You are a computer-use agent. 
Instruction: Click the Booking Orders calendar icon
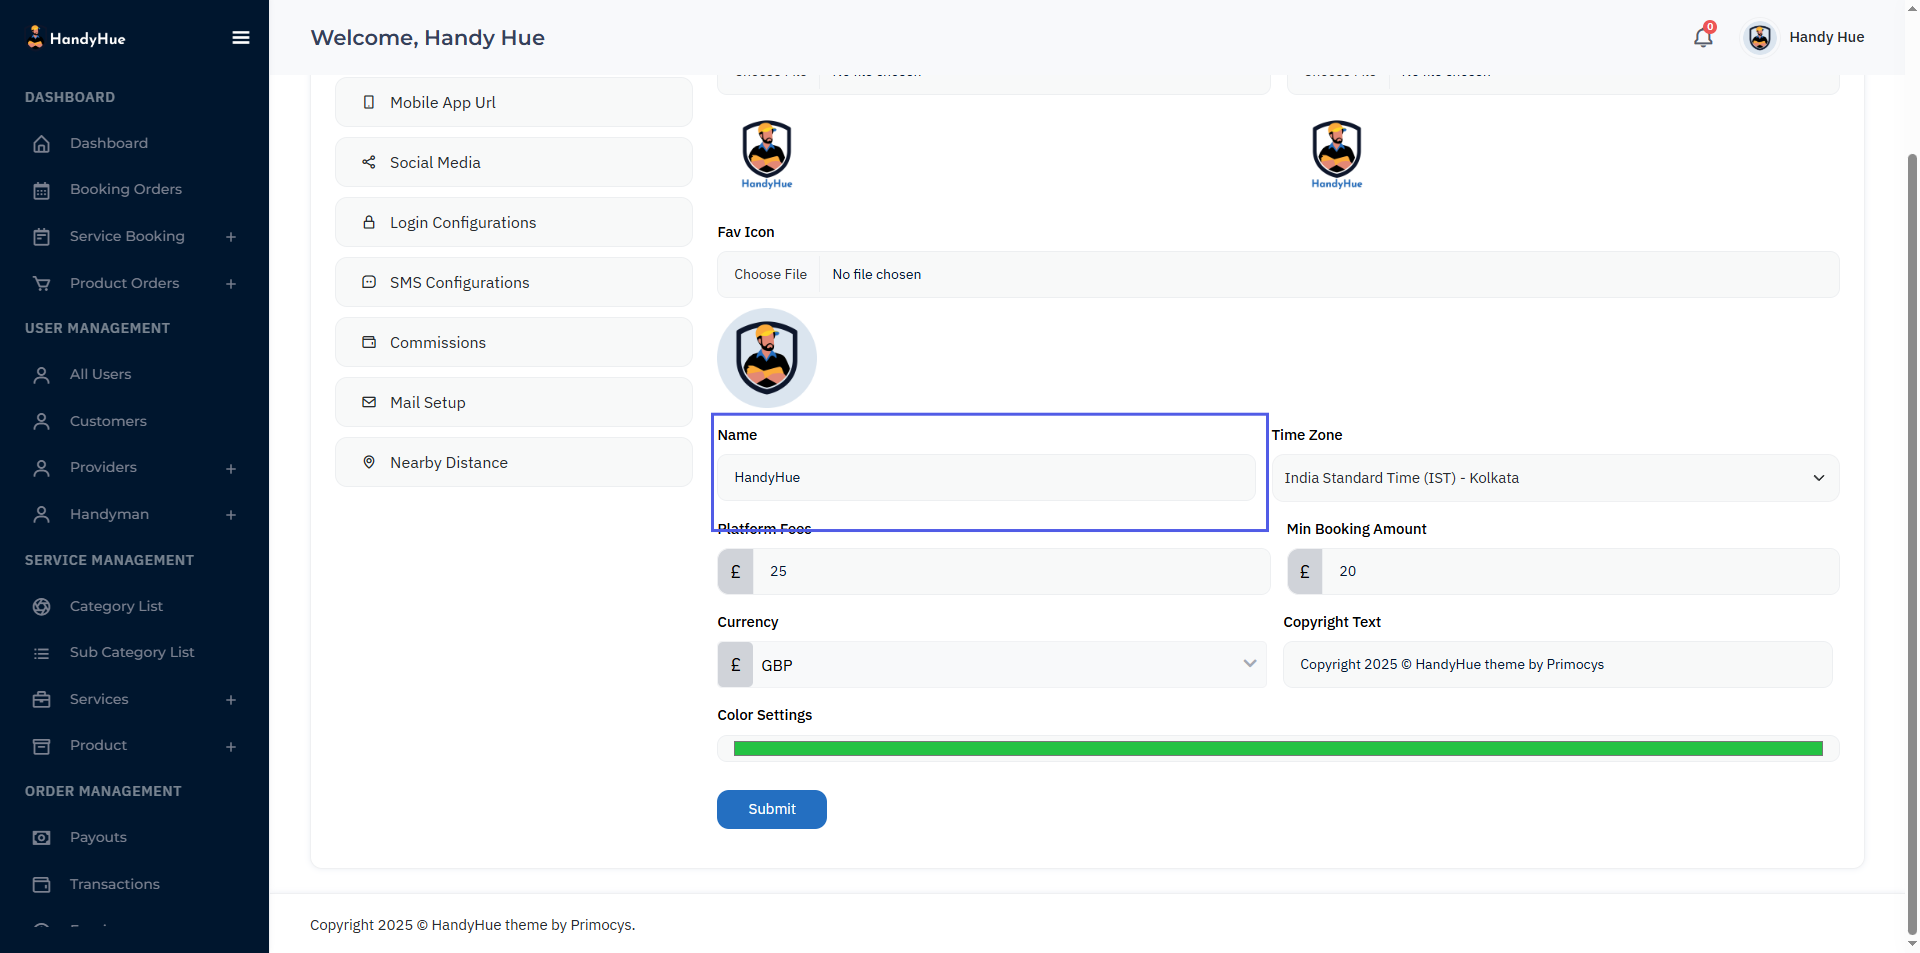coord(42,190)
